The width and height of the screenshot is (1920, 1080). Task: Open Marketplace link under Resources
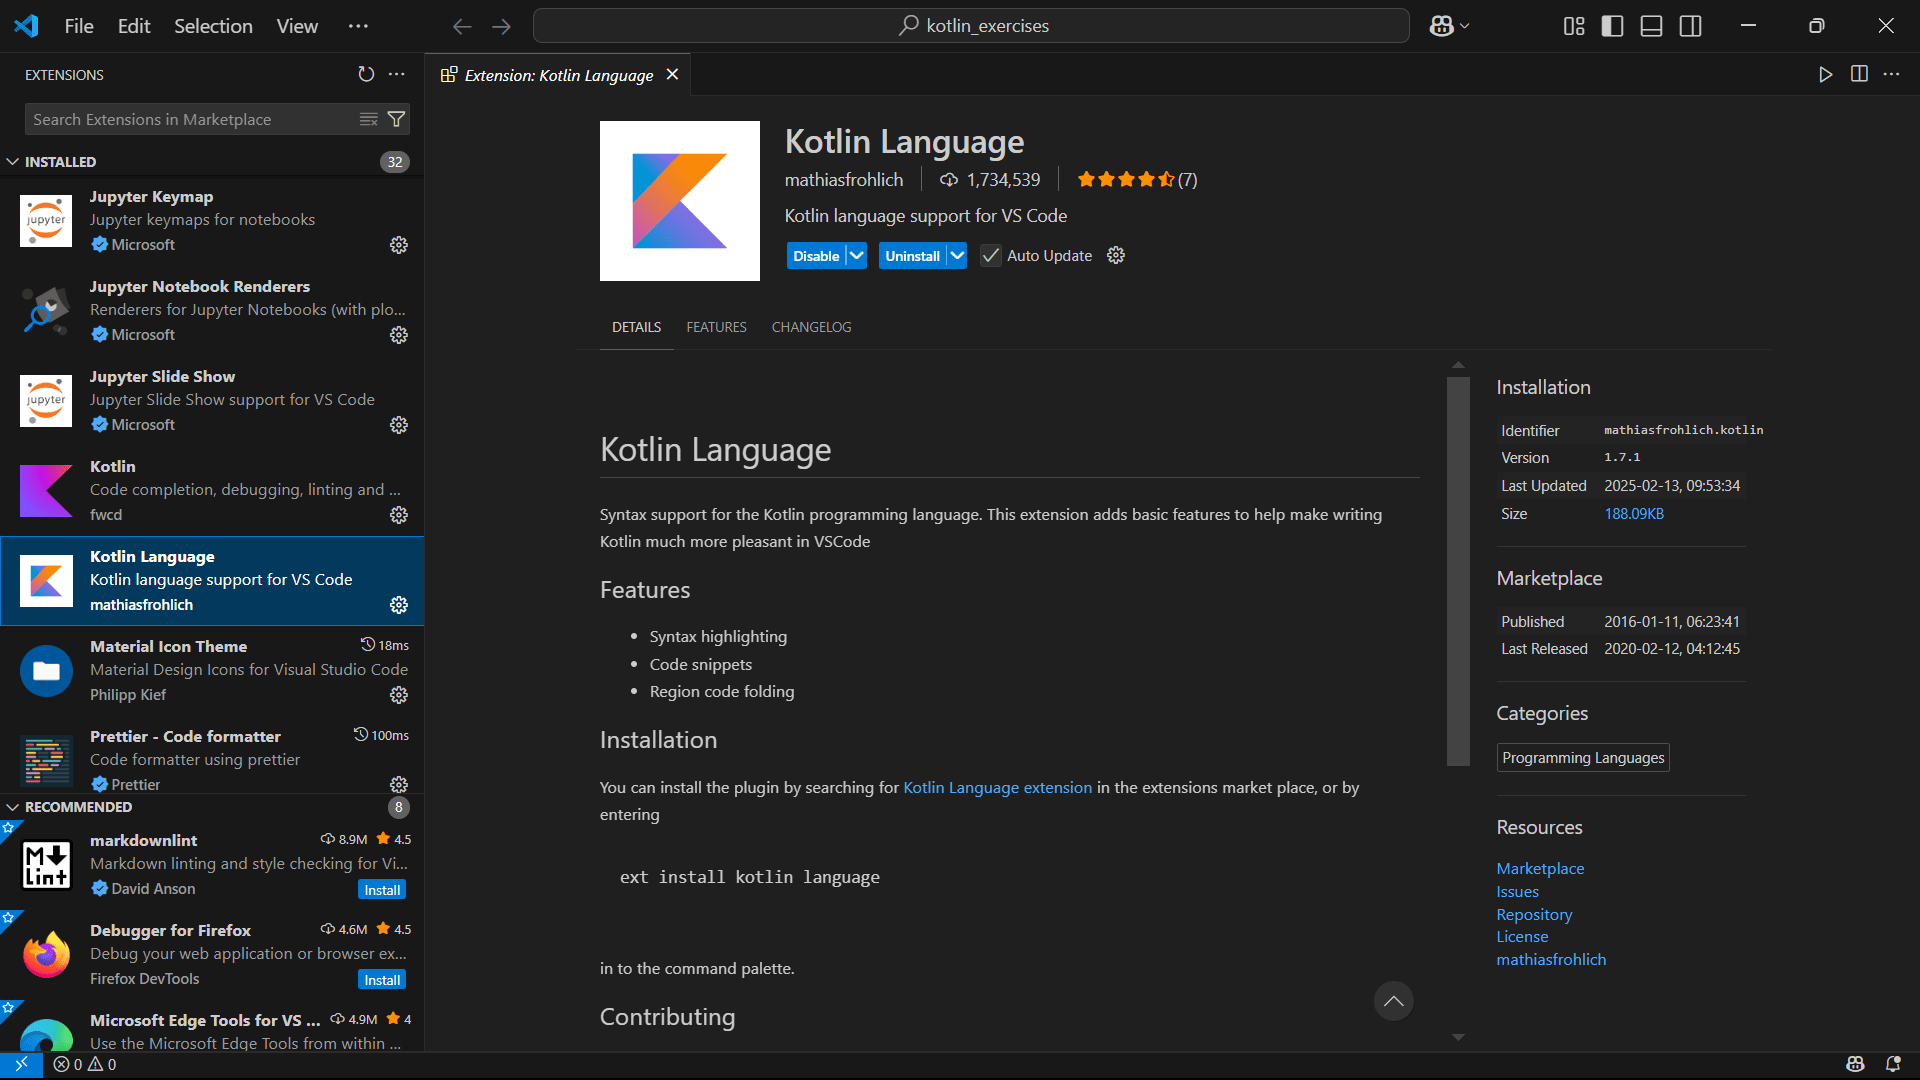pyautogui.click(x=1540, y=869)
